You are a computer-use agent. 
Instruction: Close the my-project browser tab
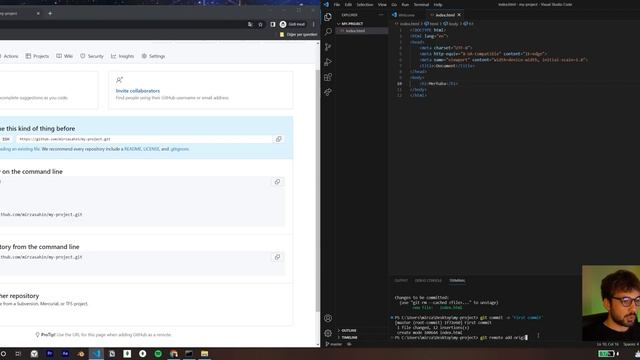(x=38, y=13)
